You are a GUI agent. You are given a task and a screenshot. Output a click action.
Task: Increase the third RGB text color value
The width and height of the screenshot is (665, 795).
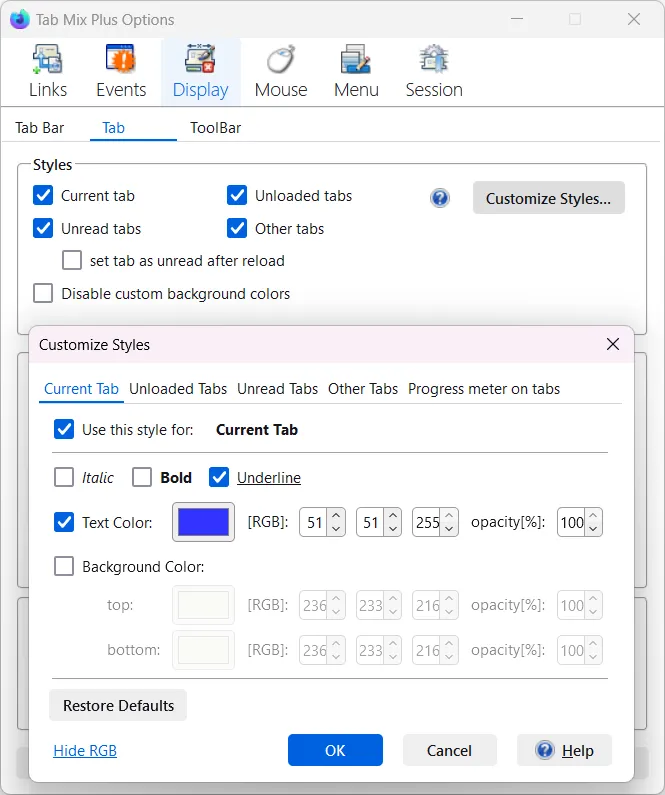pos(450,516)
